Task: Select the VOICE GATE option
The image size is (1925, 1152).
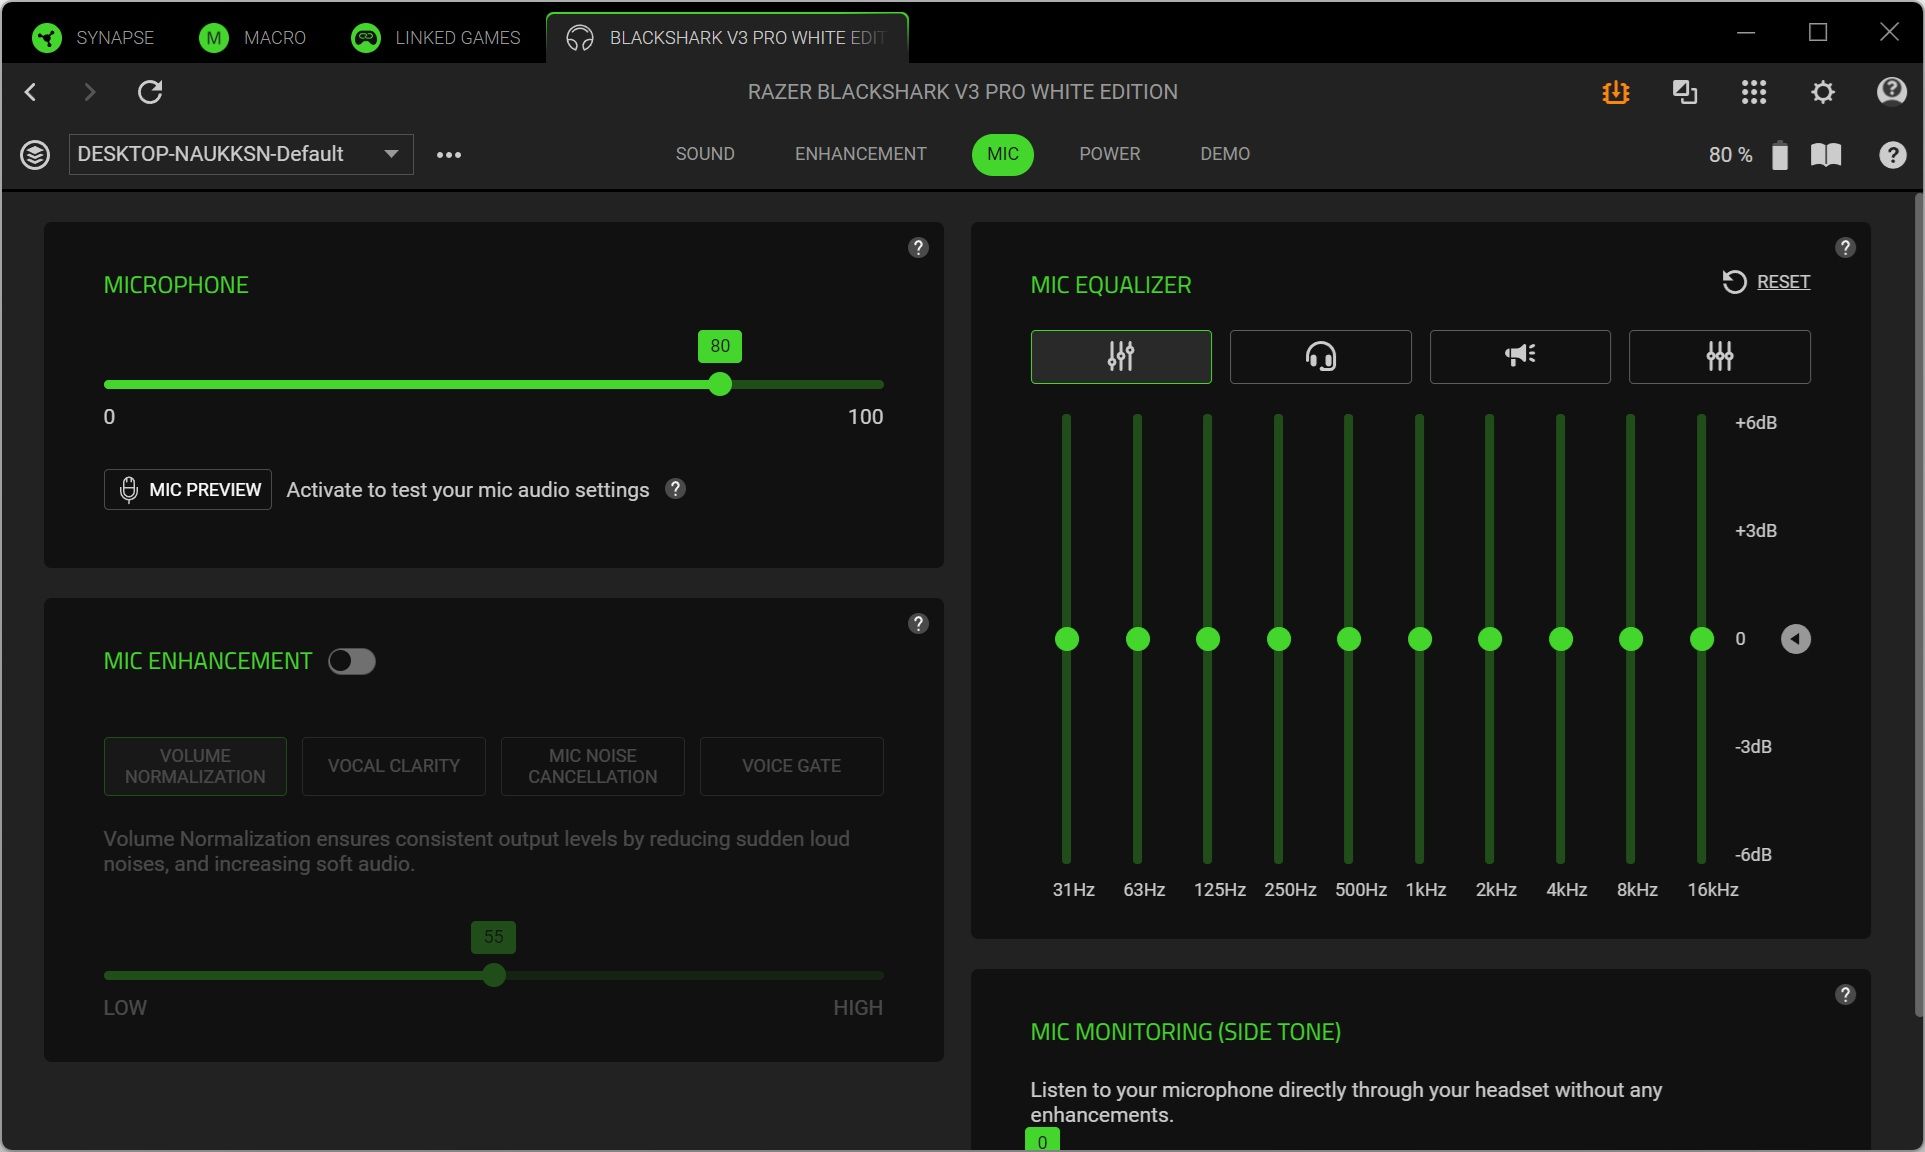Action: coord(791,766)
